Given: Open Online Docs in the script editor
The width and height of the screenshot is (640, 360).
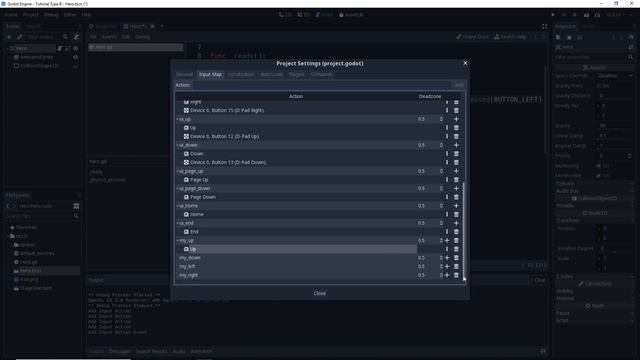Looking at the screenshot, I should [472, 37].
